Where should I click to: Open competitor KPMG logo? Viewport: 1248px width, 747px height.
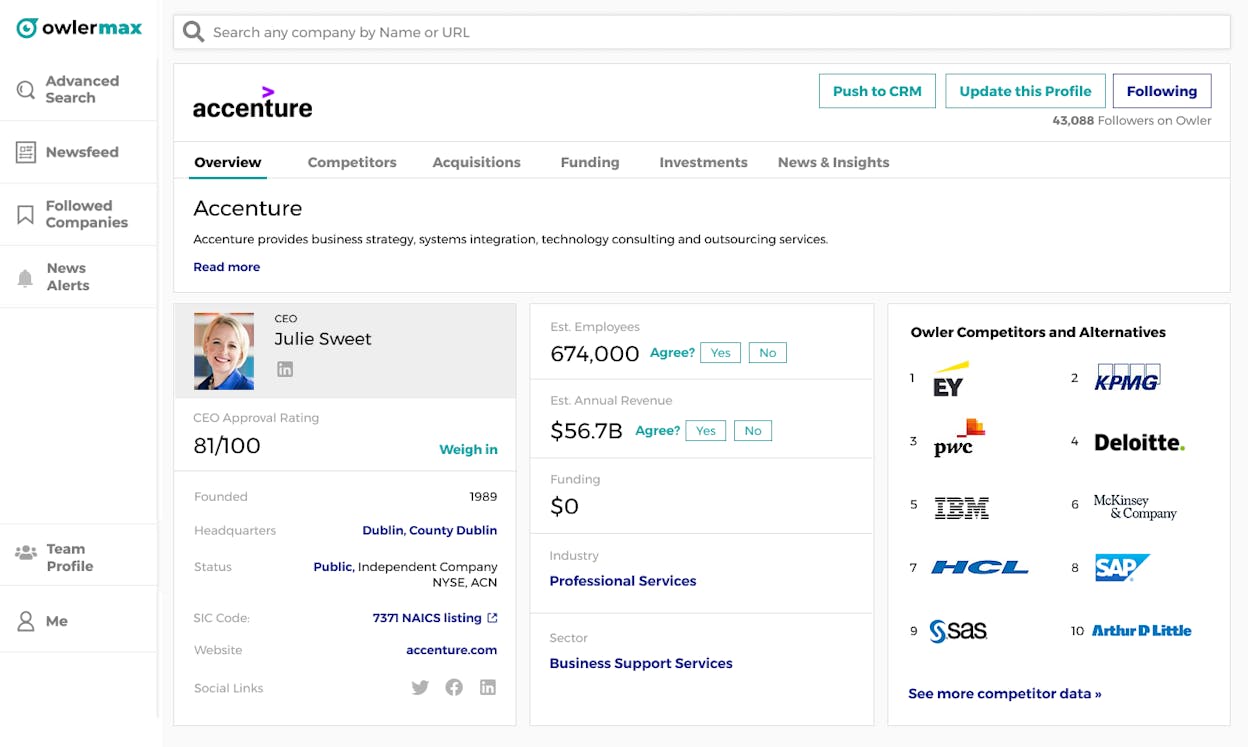(x=1127, y=377)
